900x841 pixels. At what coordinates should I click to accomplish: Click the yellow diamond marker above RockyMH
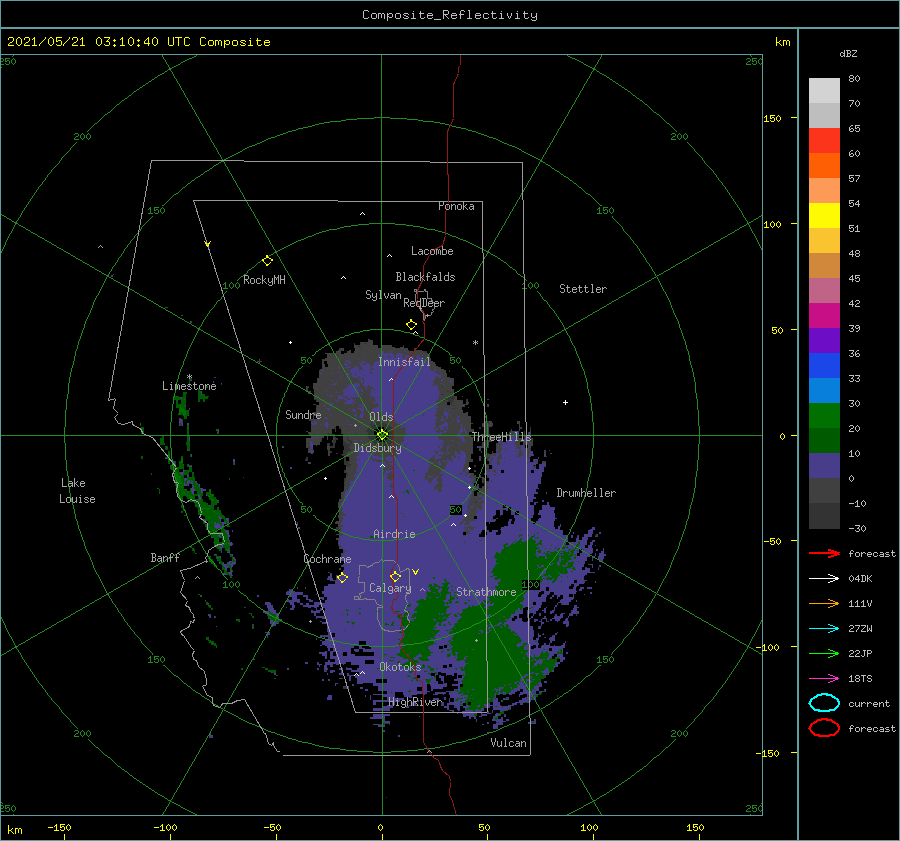coord(267,261)
